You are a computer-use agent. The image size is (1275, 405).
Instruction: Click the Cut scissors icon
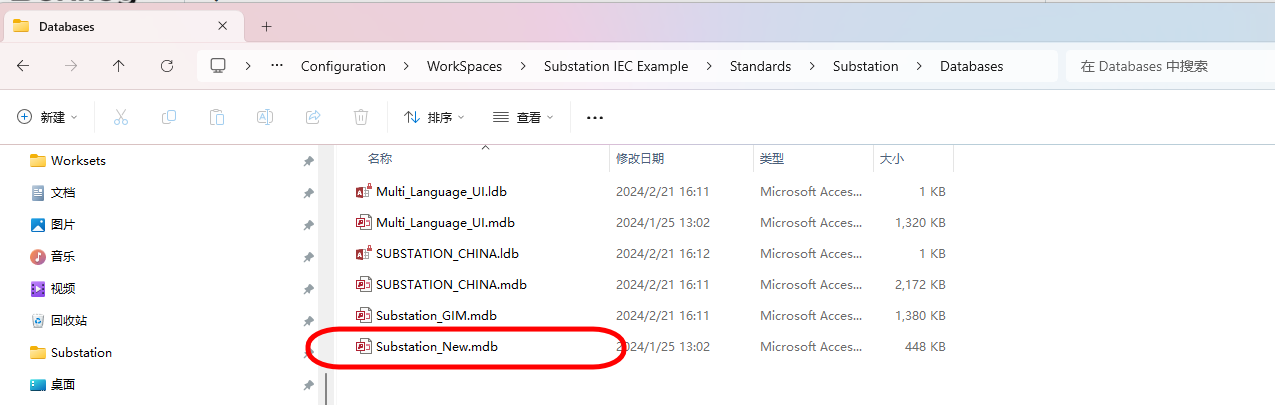[121, 117]
